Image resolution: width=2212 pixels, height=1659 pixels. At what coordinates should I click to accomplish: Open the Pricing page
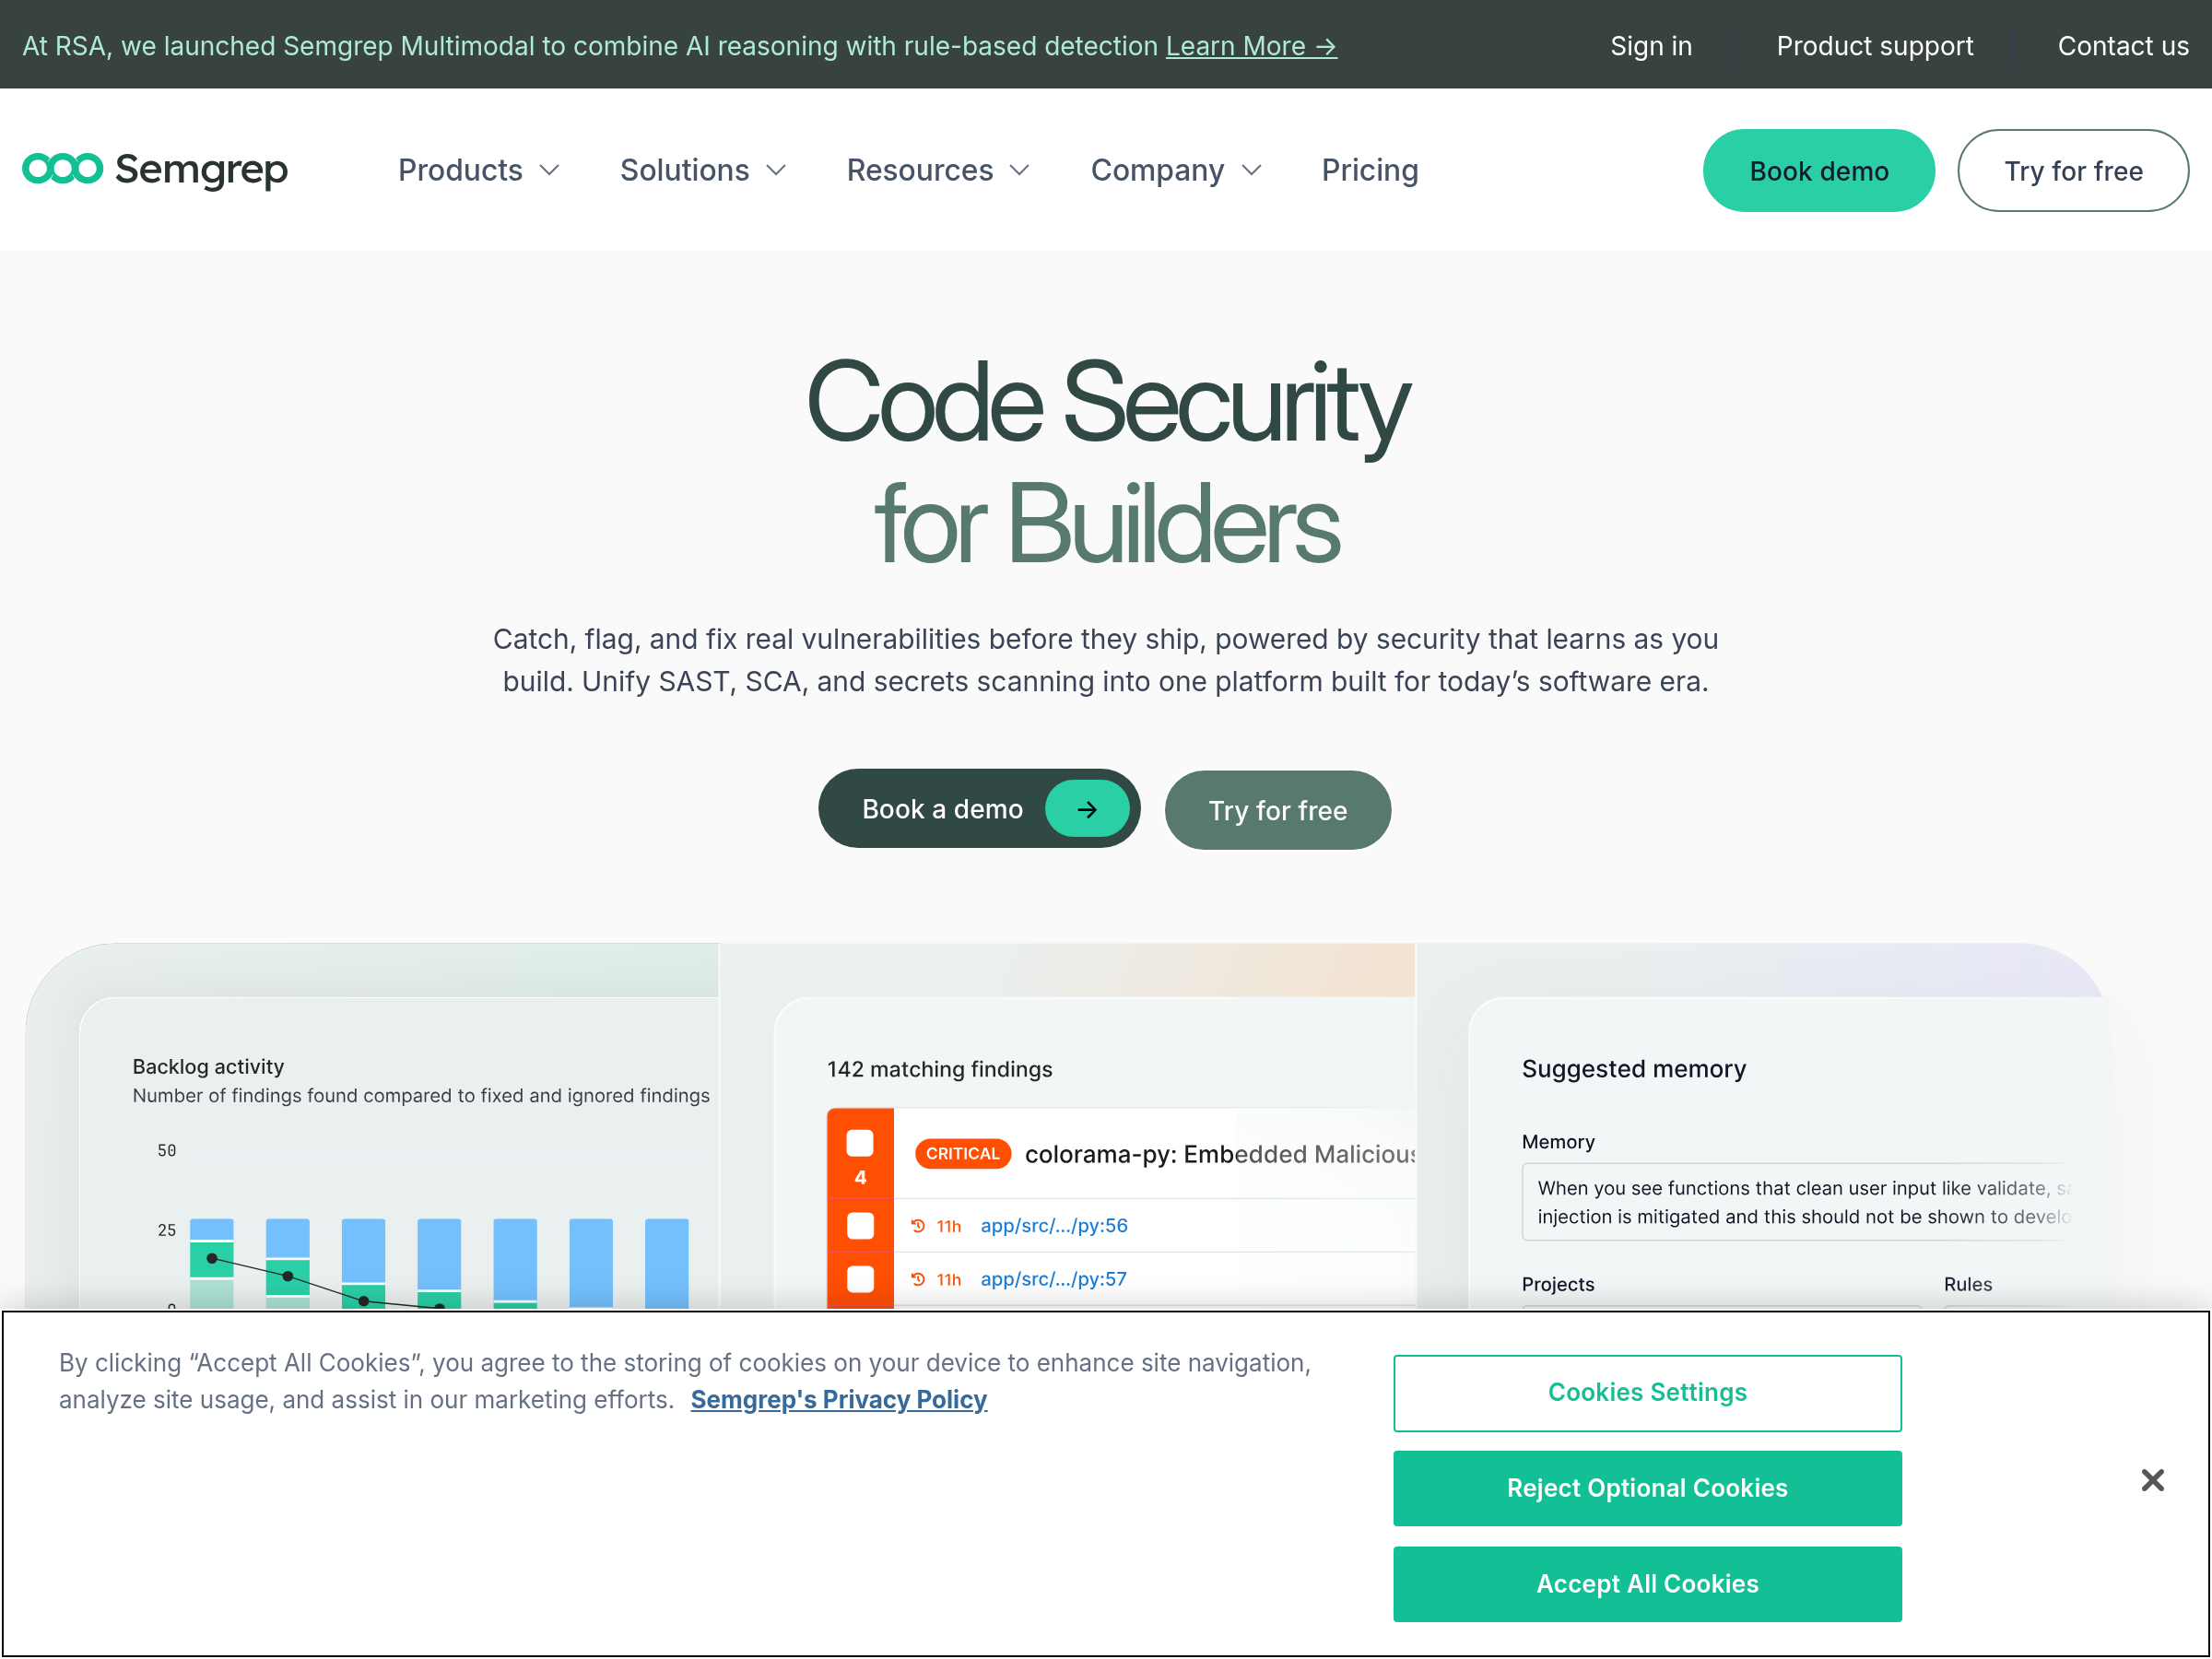(x=1370, y=170)
